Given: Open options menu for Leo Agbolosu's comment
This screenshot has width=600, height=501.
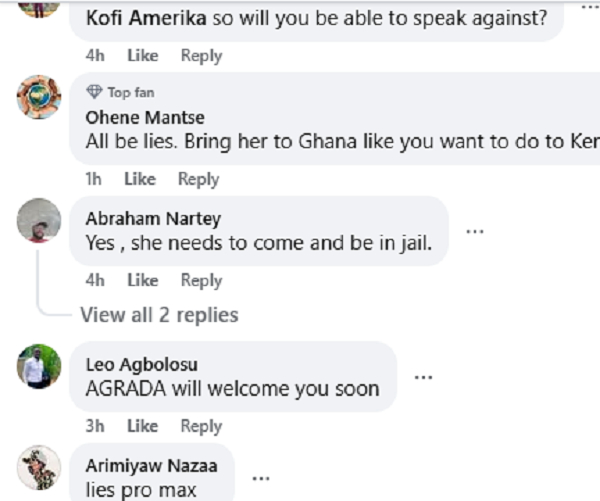Looking at the screenshot, I should tap(424, 377).
